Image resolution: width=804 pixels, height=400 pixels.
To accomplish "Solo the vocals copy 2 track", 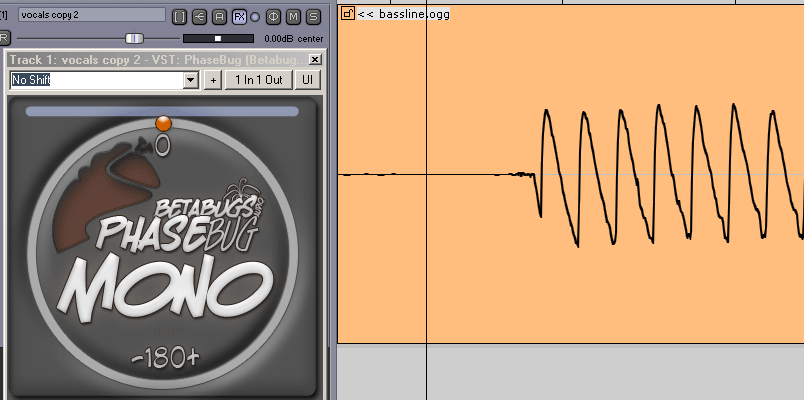I will (313, 17).
